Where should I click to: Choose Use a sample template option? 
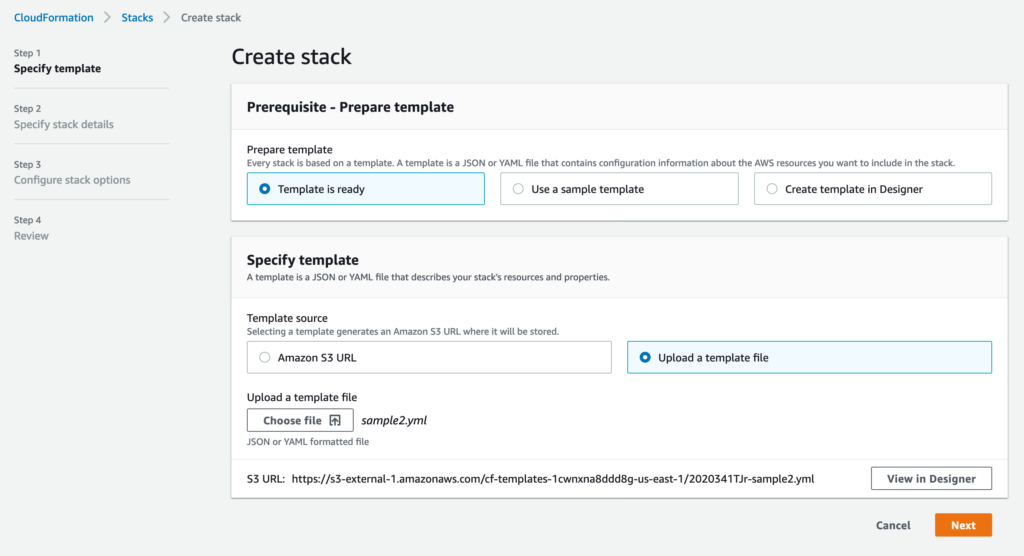click(x=518, y=189)
